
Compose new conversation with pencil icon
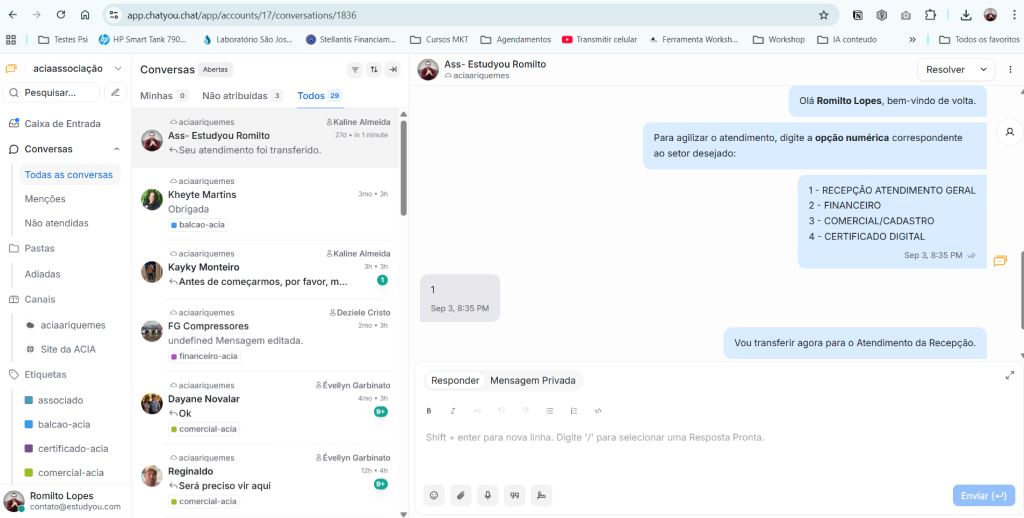click(x=116, y=92)
